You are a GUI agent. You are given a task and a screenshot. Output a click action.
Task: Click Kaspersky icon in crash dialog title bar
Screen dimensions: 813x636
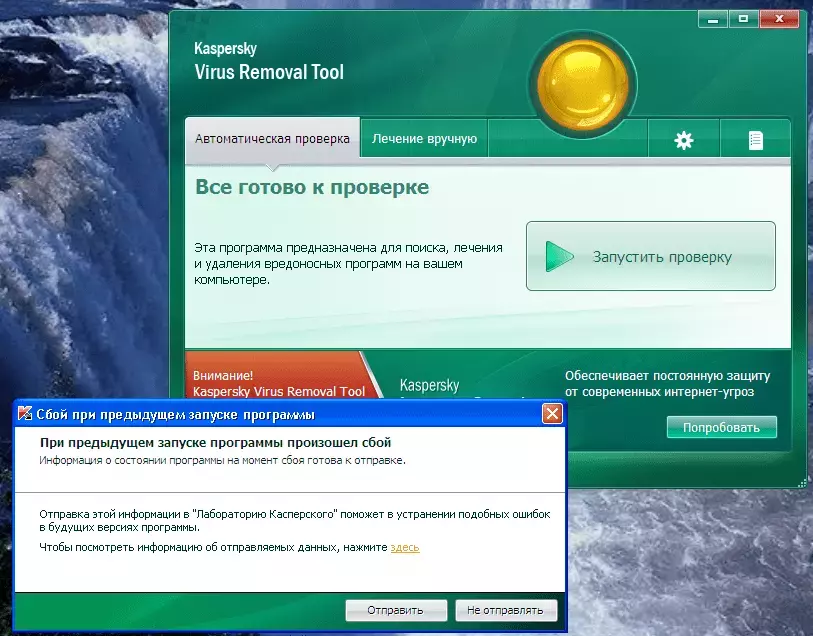click(25, 414)
